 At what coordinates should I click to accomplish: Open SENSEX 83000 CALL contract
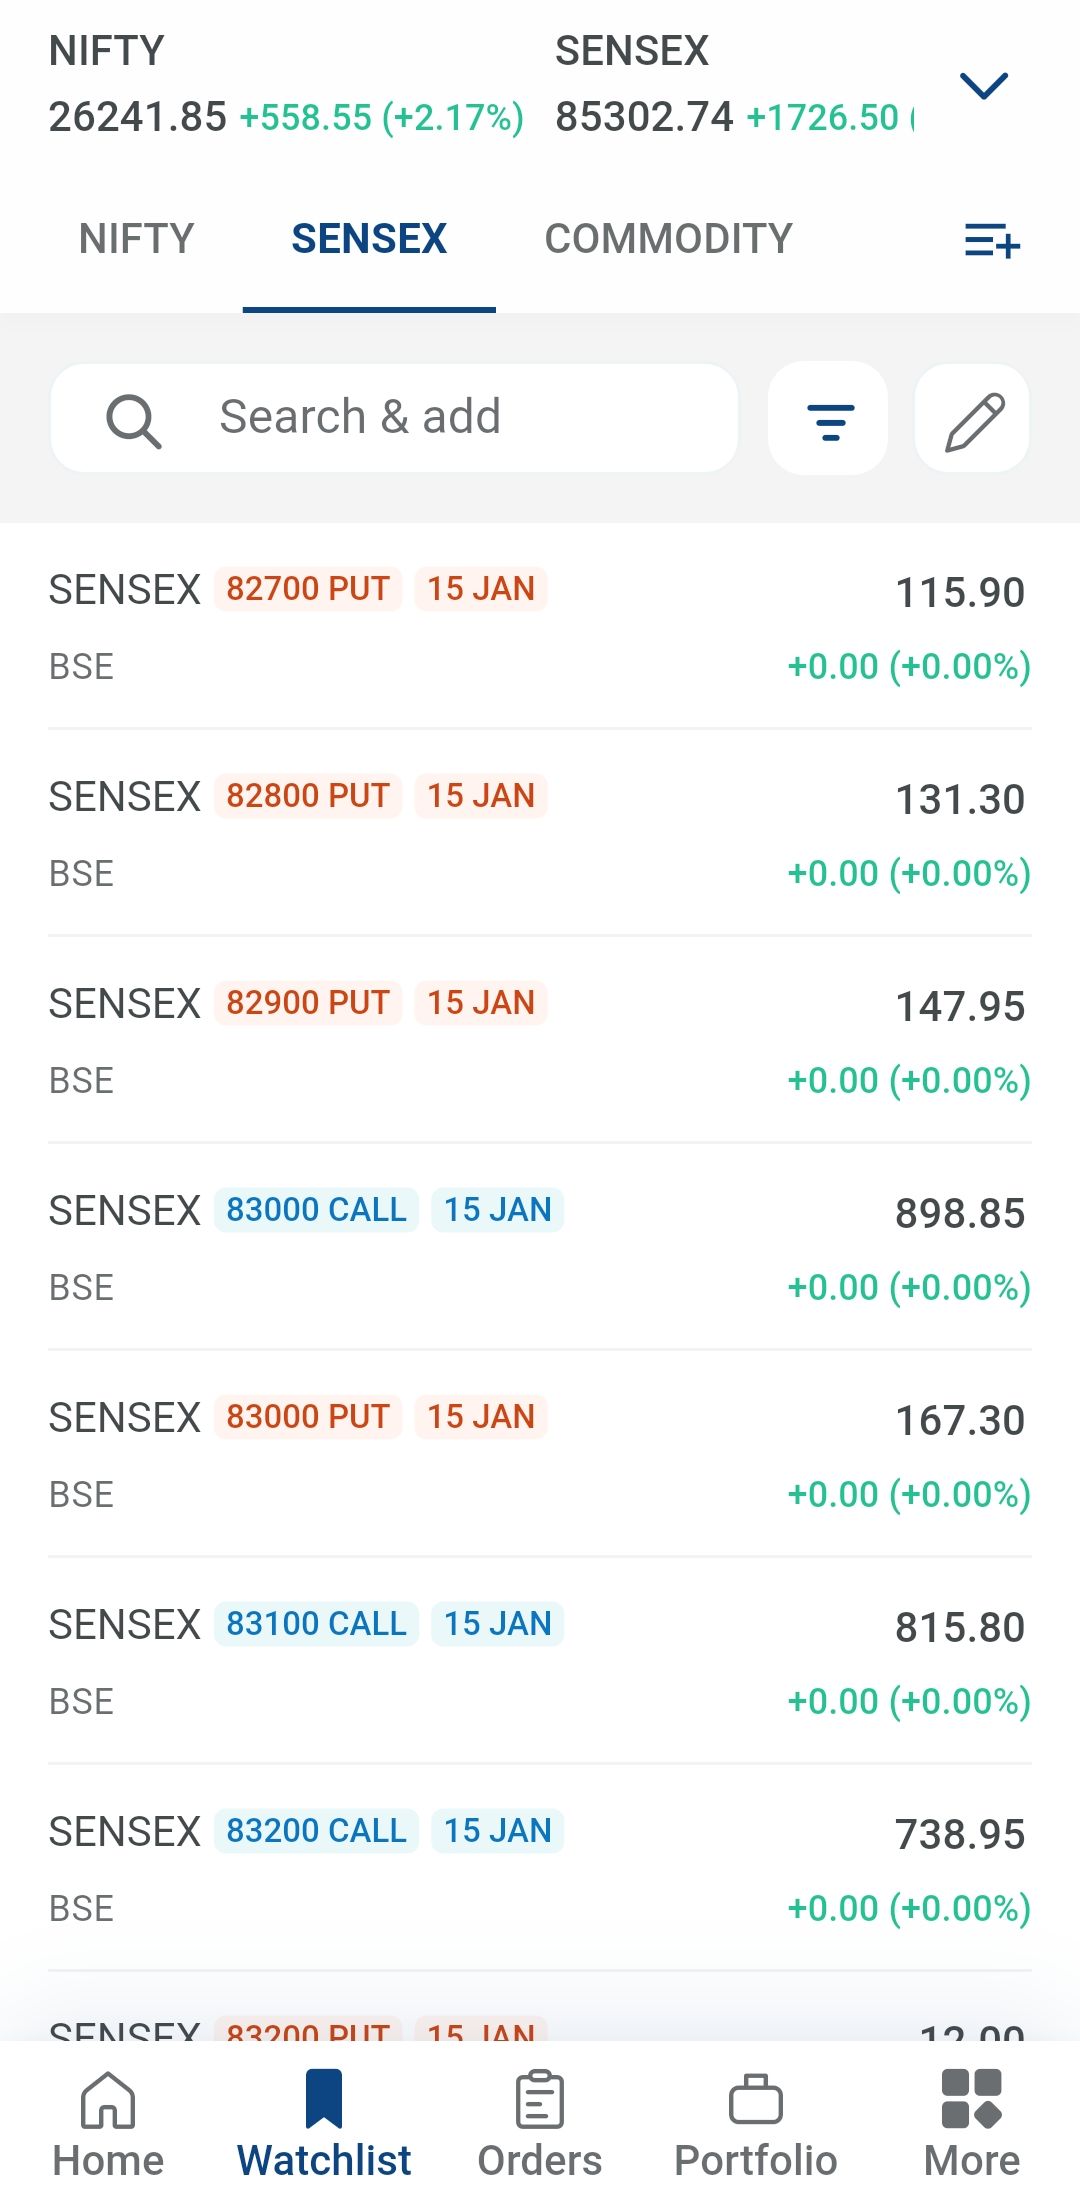pyautogui.click(x=540, y=1248)
